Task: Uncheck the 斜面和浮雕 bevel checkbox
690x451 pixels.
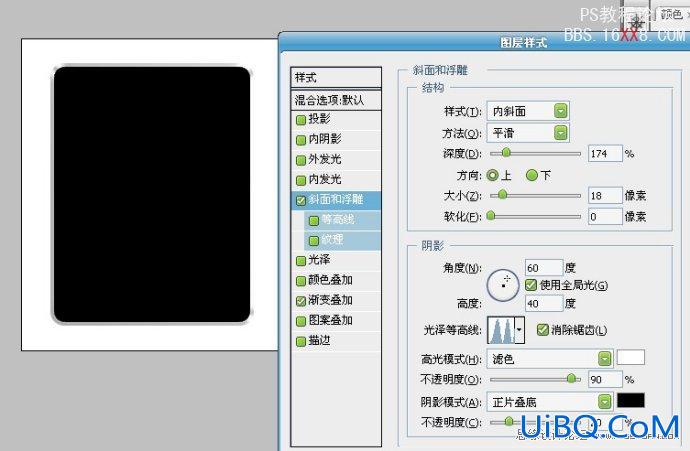Action: pos(301,201)
